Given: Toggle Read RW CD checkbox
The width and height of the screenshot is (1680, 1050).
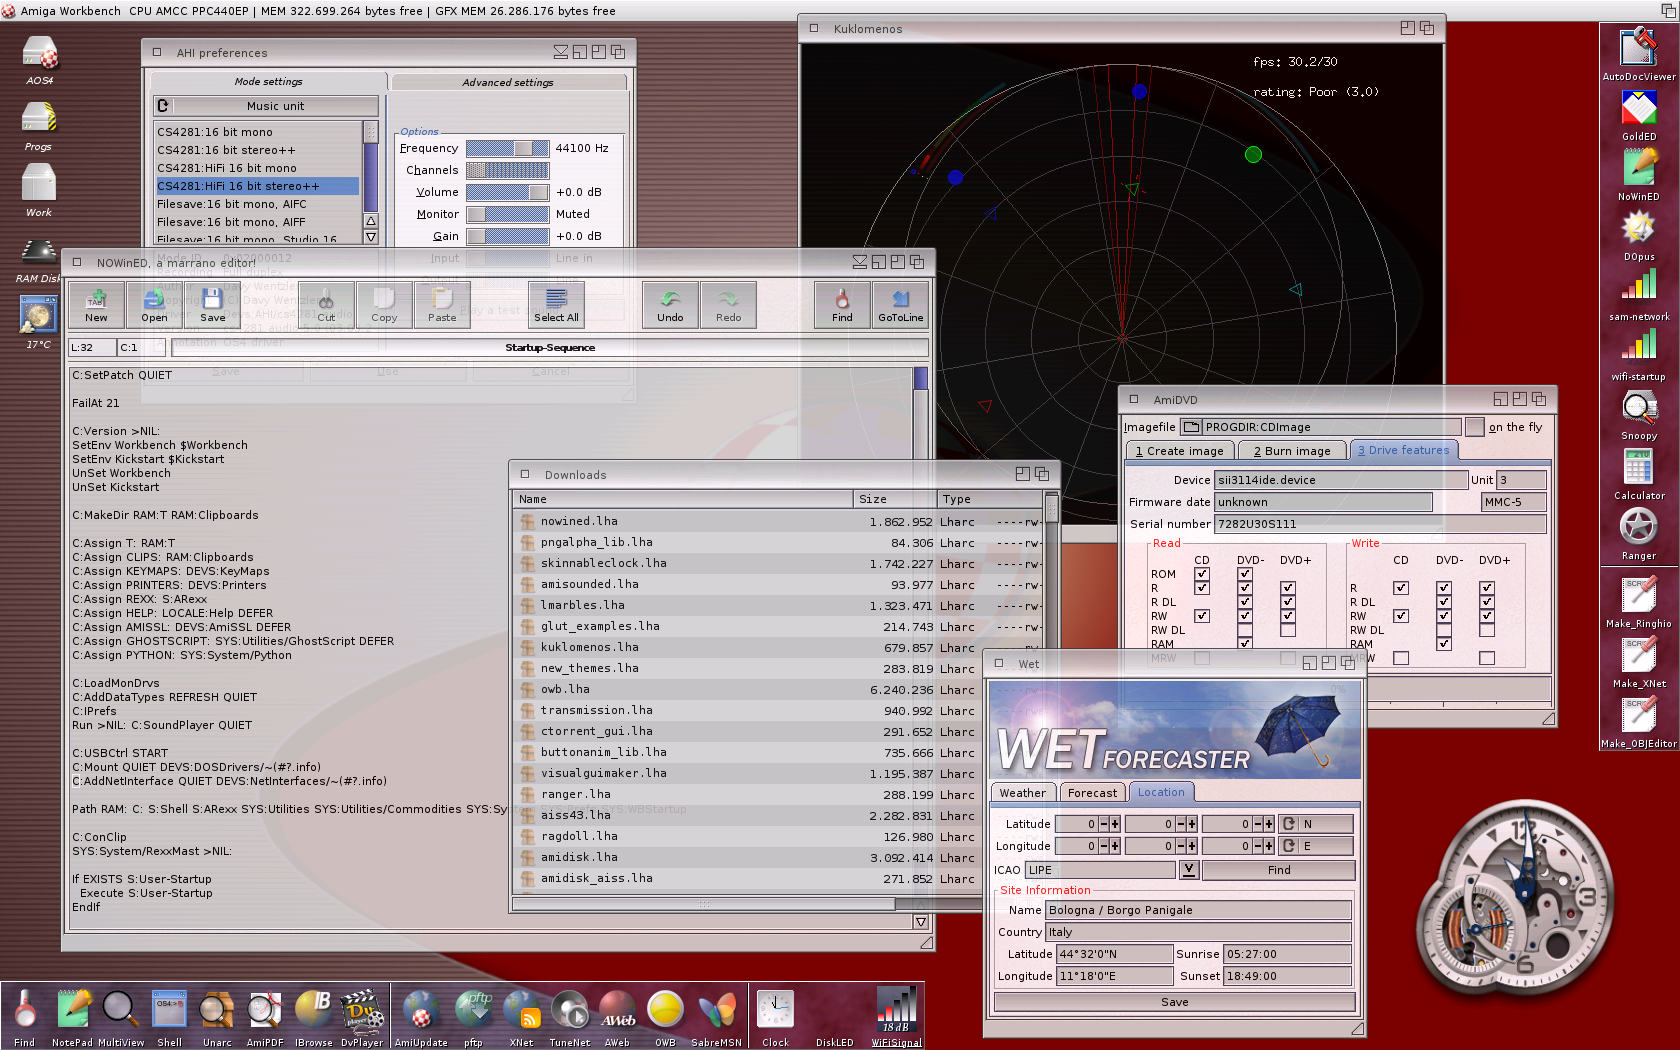Looking at the screenshot, I should 1202,616.
